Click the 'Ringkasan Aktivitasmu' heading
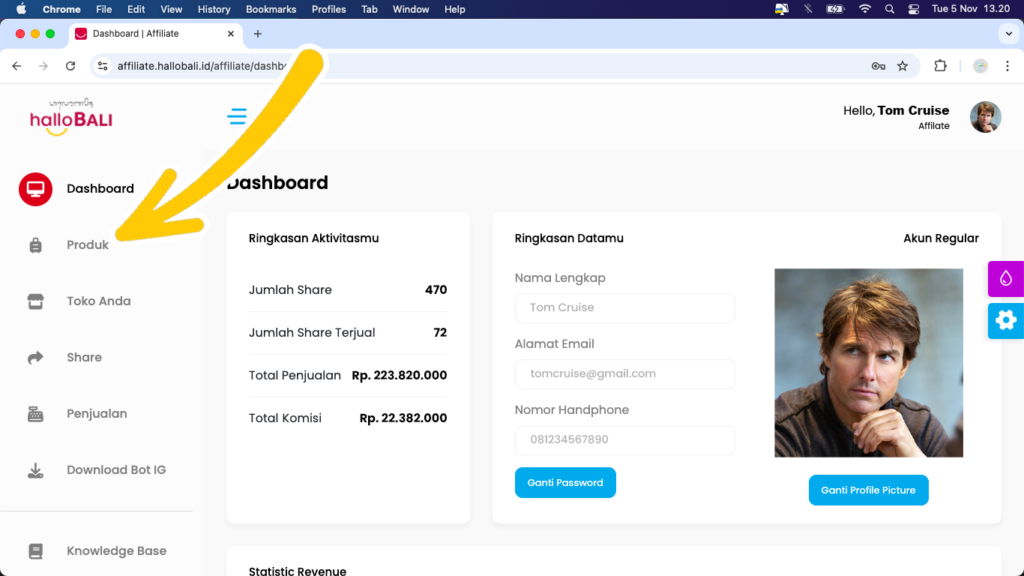Viewport: 1024px width, 576px height. pos(313,238)
